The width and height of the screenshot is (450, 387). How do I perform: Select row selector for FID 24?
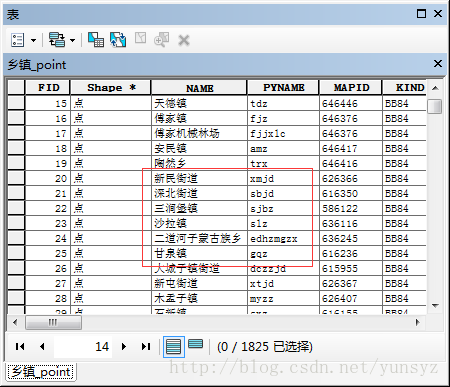coord(16,238)
